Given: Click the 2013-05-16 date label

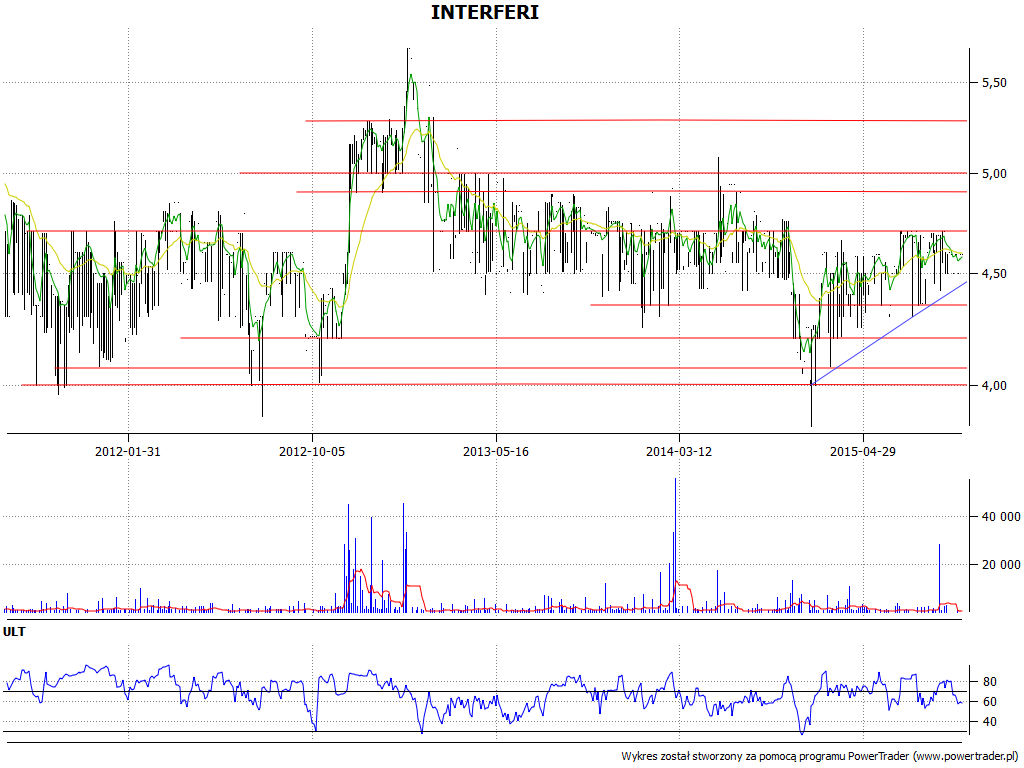Looking at the screenshot, I should 496,451.
